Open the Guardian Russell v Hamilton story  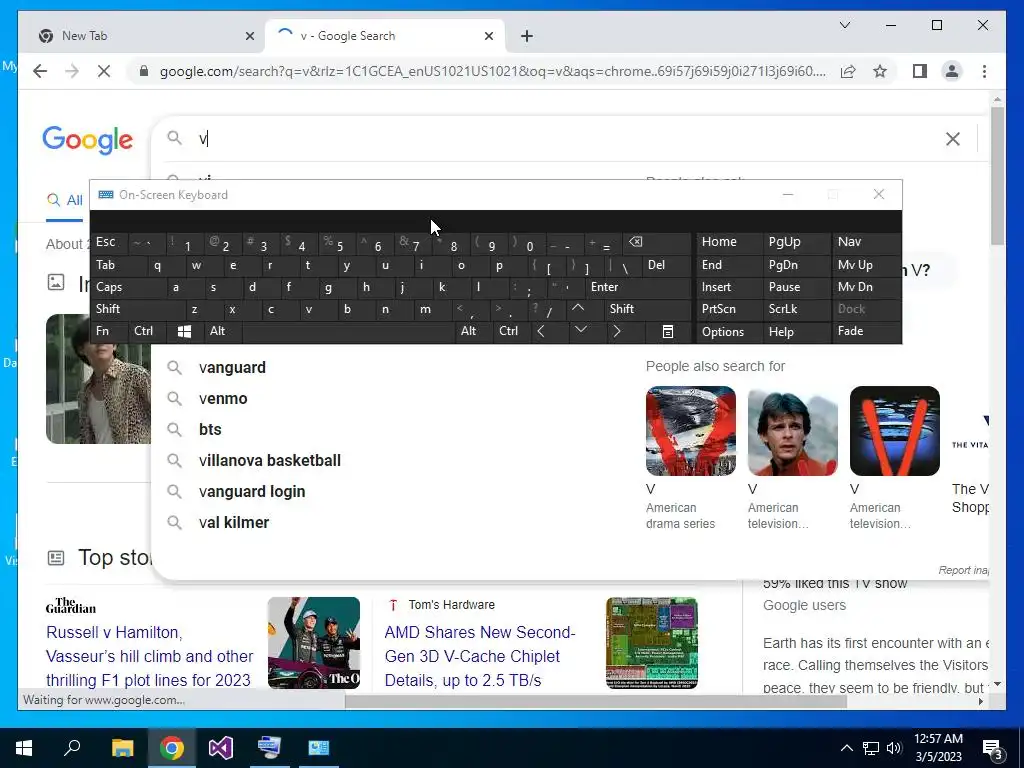[150, 656]
